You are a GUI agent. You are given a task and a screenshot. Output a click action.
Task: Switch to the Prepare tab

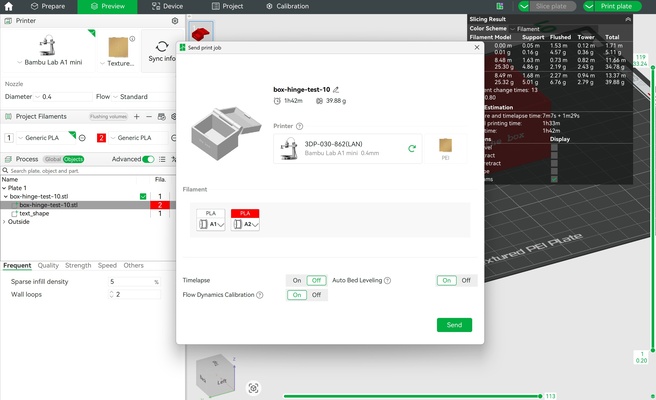coord(48,6)
